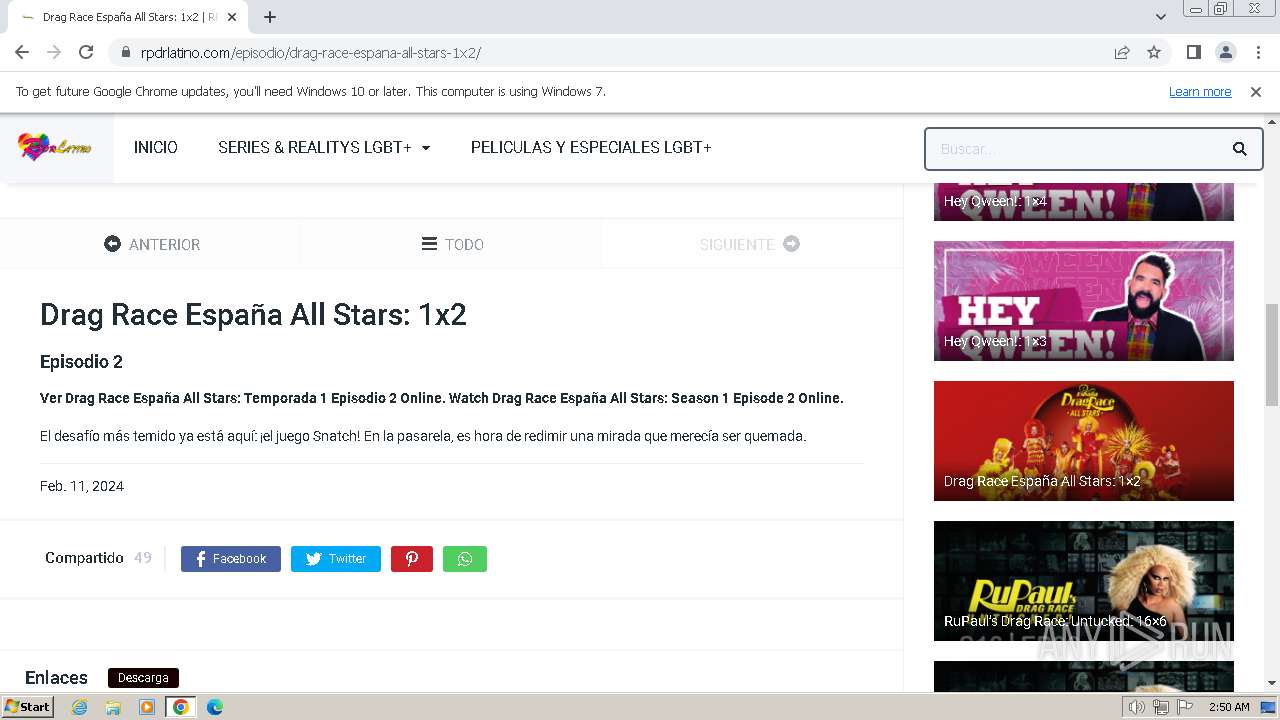Click the address bar URL
Image resolution: width=1280 pixels, height=720 pixels.
tap(311, 52)
